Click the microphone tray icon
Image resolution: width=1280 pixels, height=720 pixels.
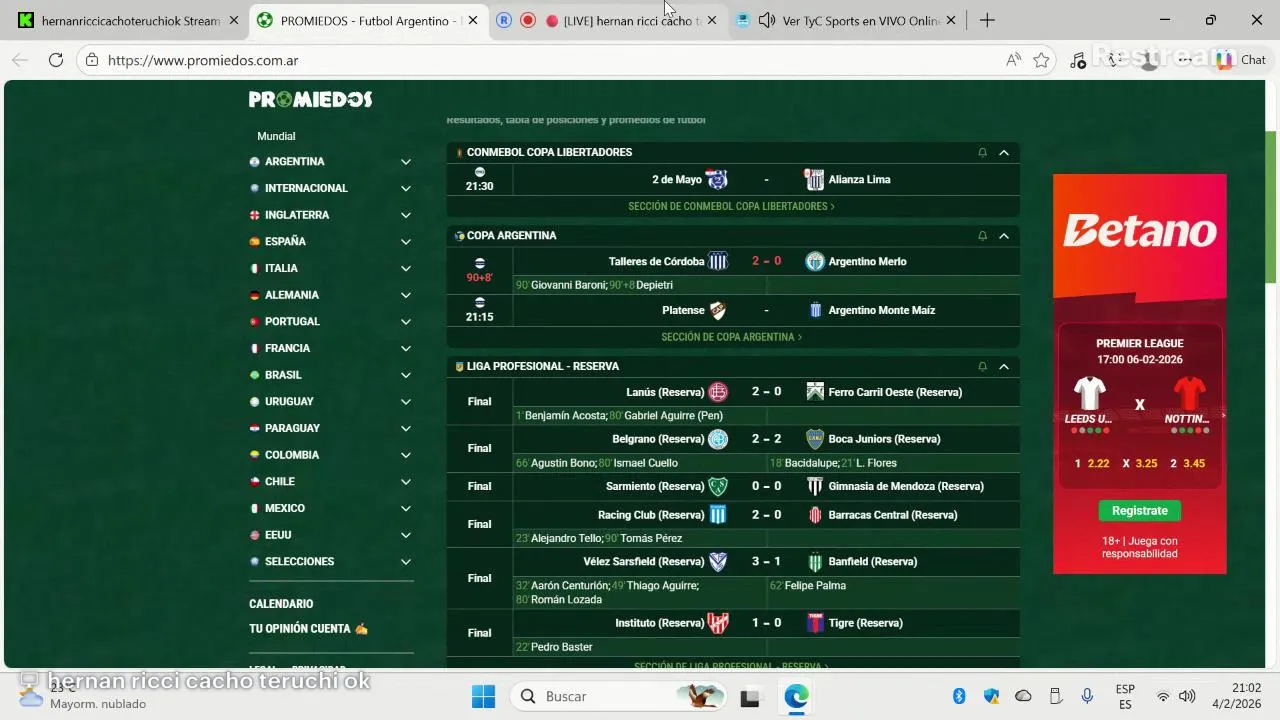1087,696
